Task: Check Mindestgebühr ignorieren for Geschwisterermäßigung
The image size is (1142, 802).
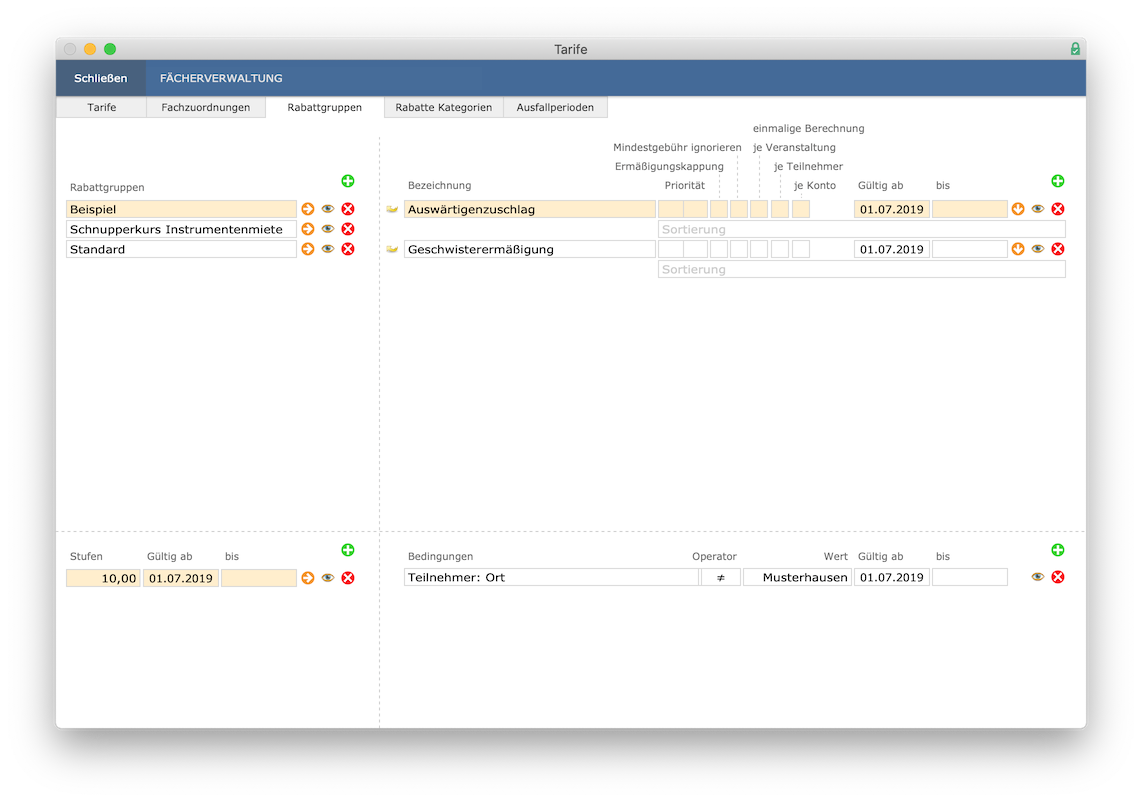Action: coord(739,249)
